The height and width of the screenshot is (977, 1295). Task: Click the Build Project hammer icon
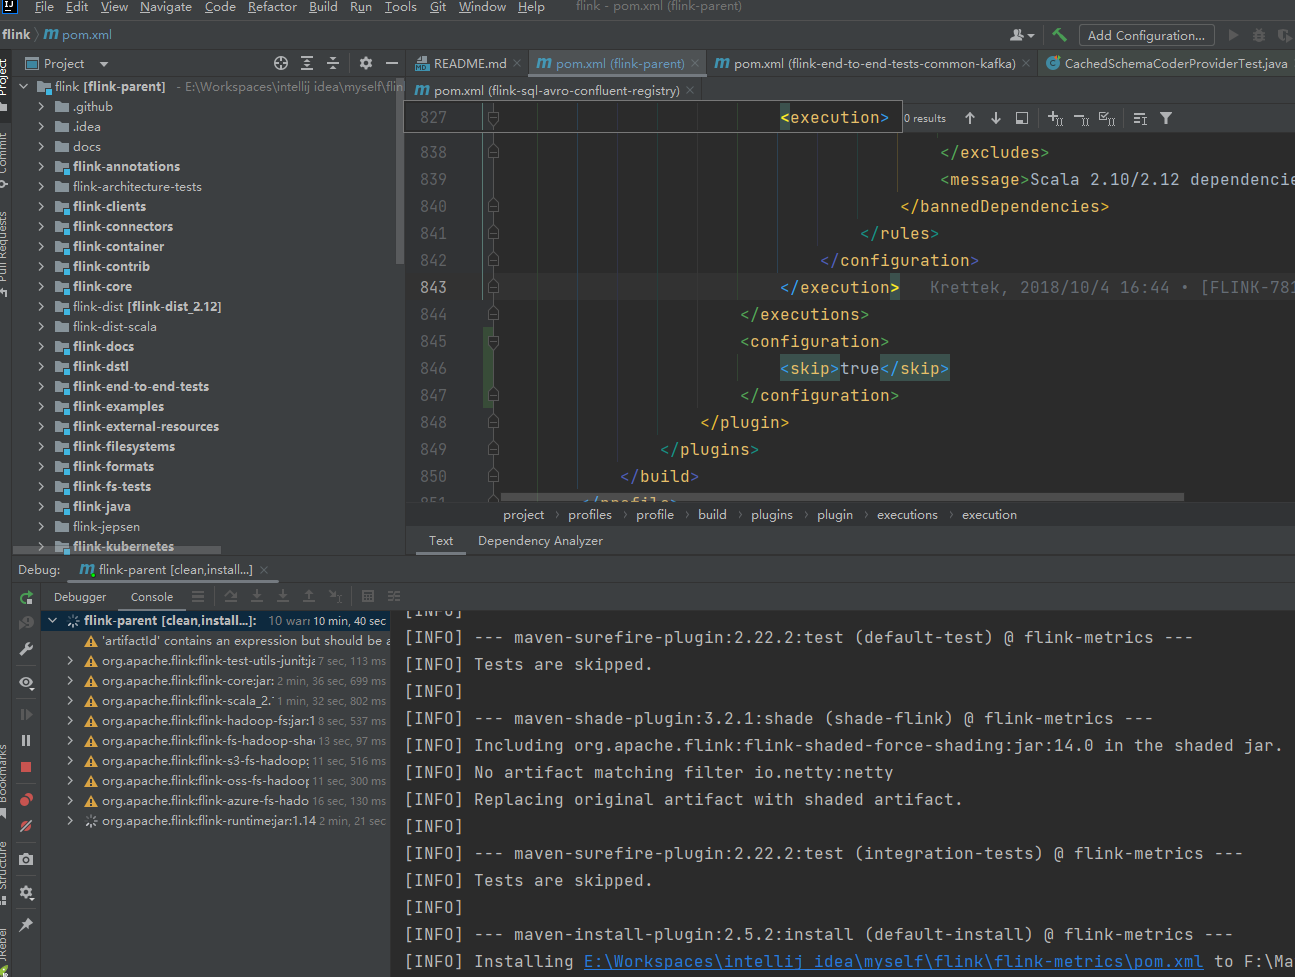pos(1059,35)
